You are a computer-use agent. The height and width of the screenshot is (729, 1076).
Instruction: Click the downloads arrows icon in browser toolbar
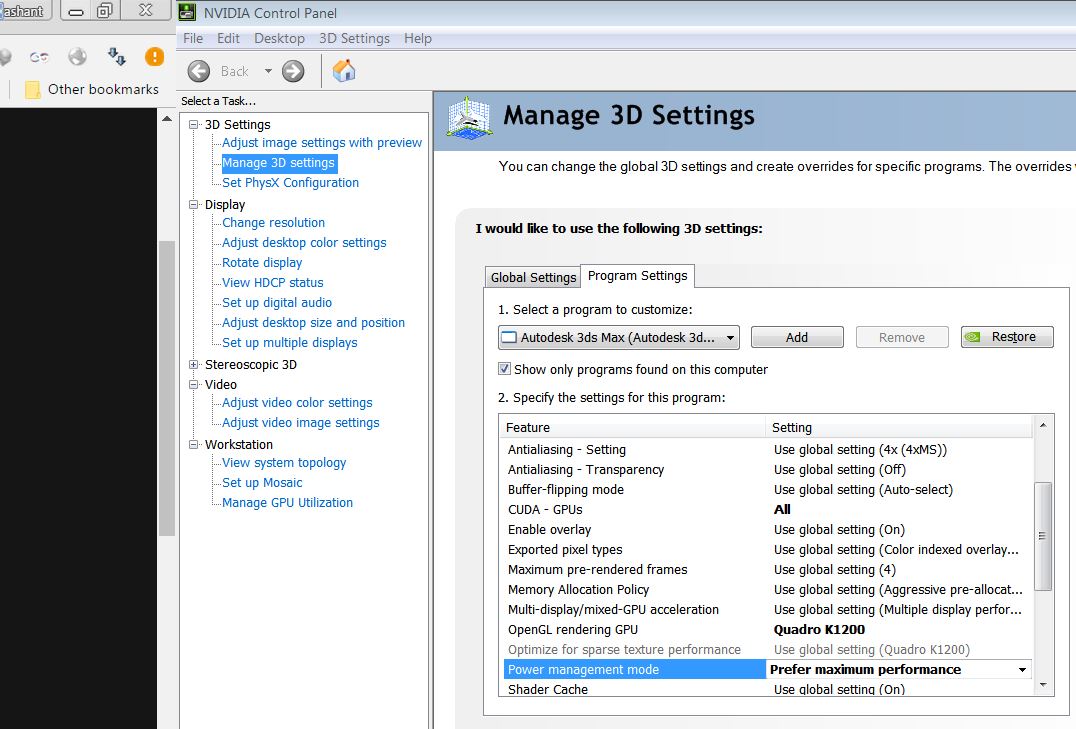(x=117, y=56)
